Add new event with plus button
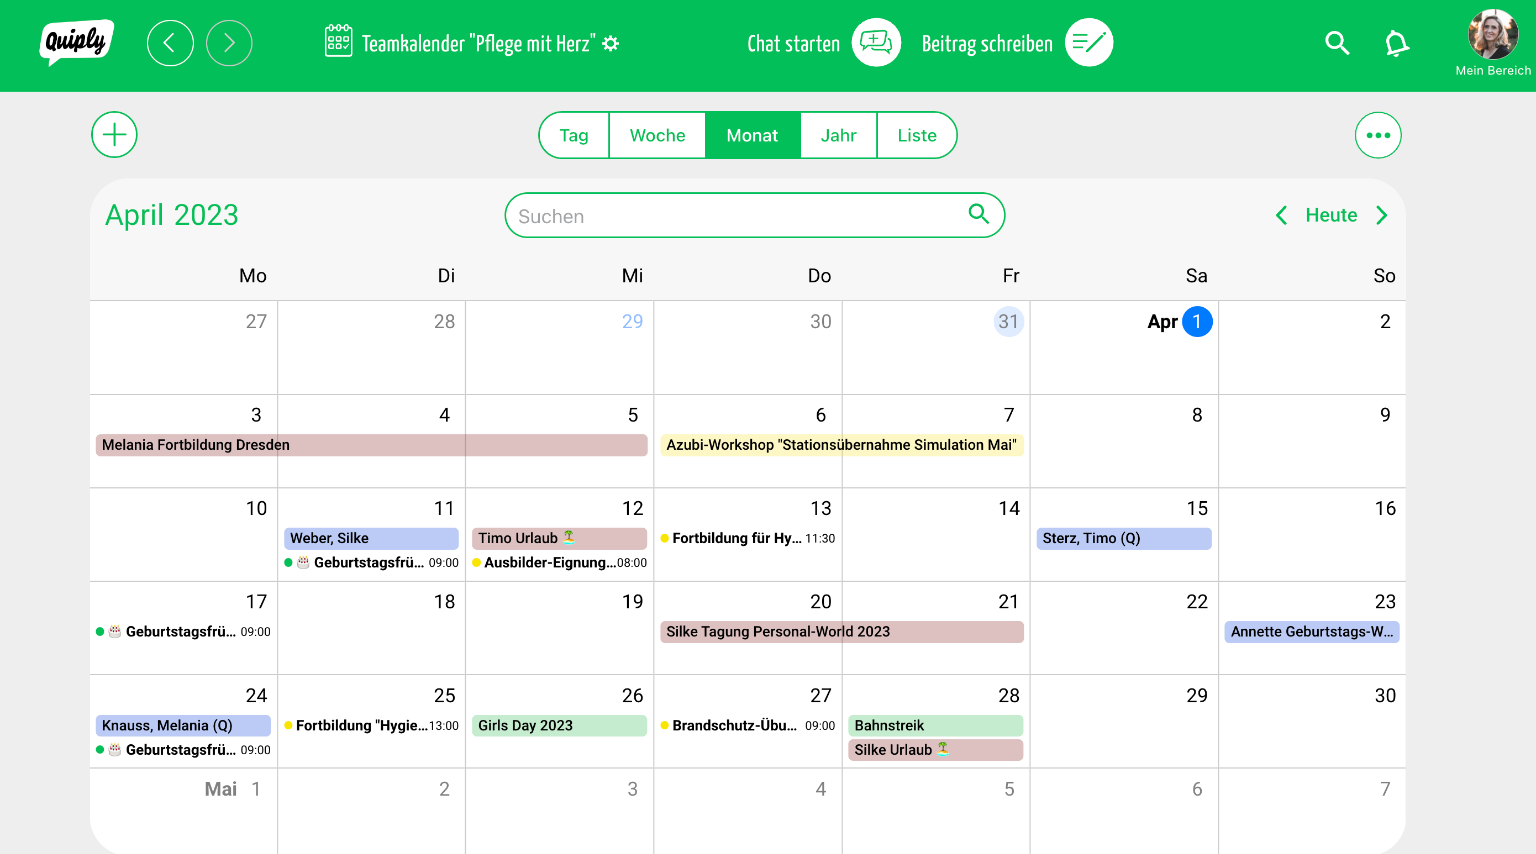 (114, 135)
